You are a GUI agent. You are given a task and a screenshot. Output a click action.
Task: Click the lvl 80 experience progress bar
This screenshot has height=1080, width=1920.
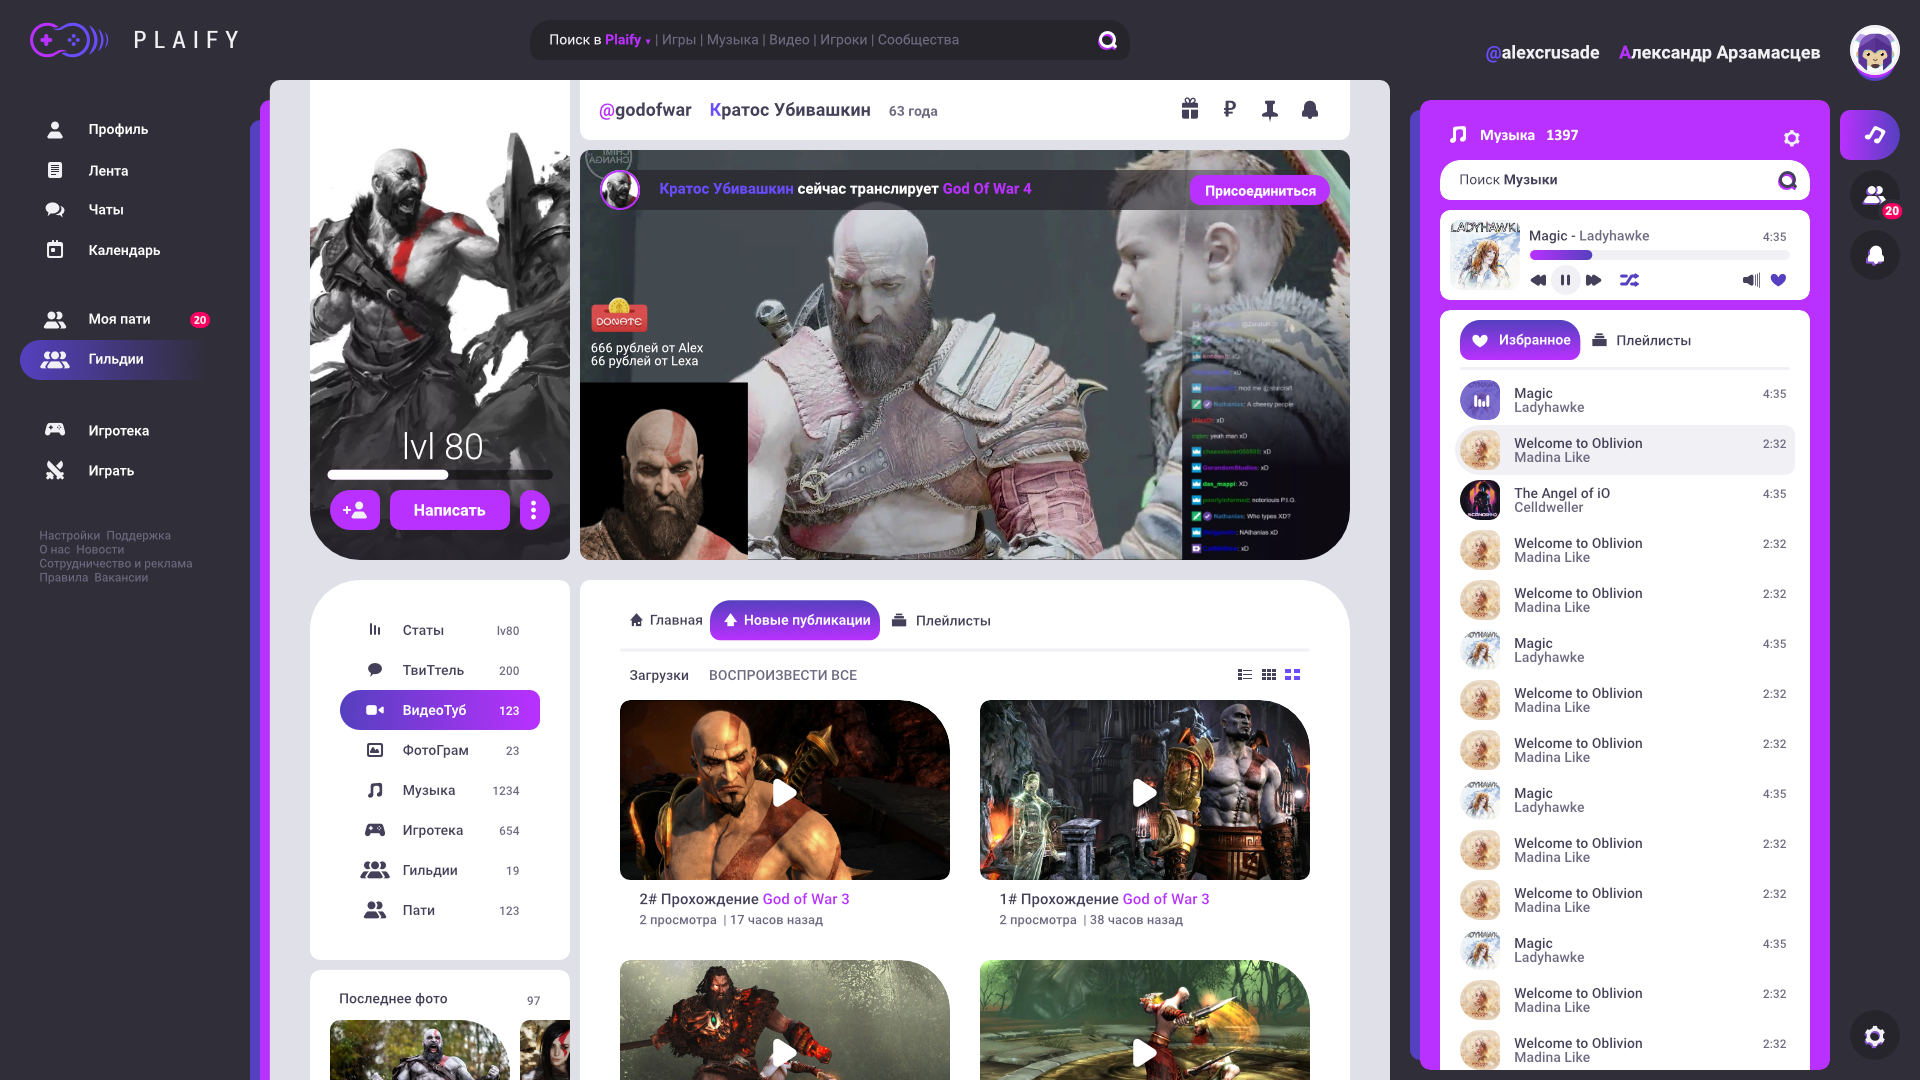pos(440,475)
